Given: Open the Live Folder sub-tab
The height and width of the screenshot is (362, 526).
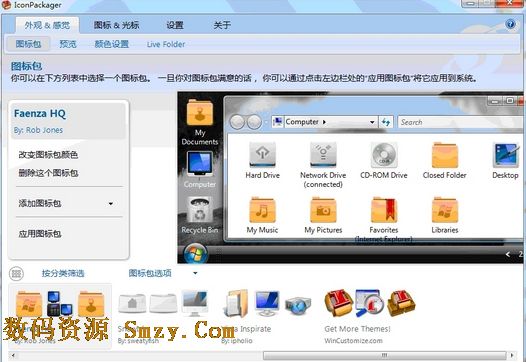Looking at the screenshot, I should [166, 44].
